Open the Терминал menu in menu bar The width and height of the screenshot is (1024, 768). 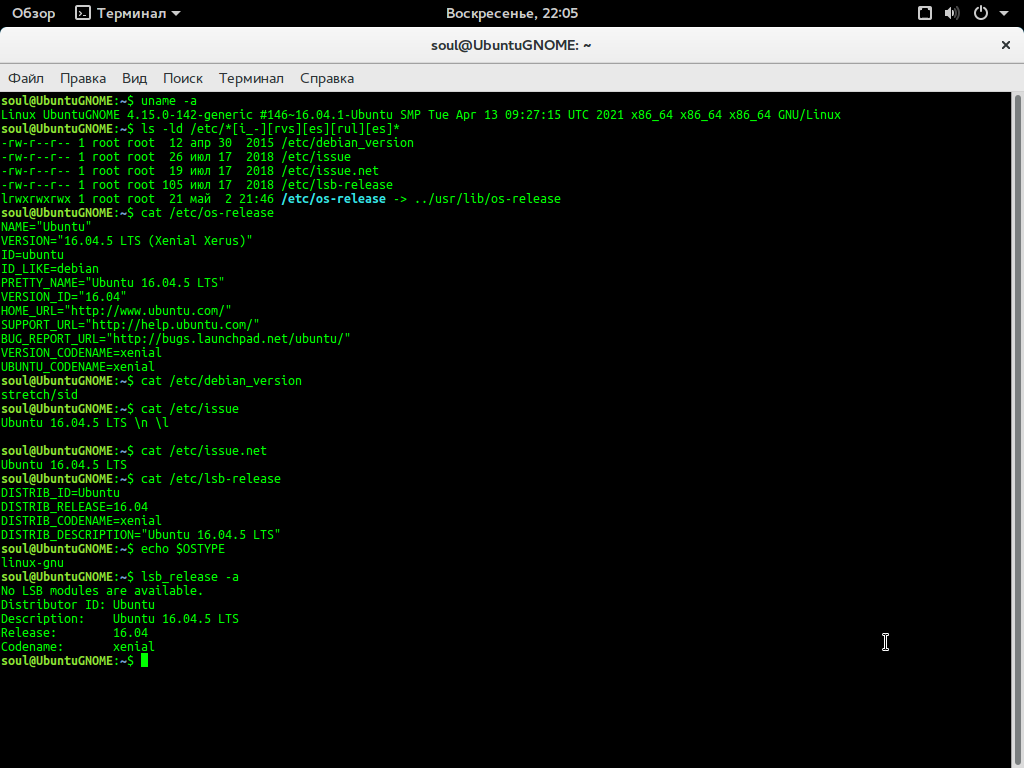click(251, 78)
